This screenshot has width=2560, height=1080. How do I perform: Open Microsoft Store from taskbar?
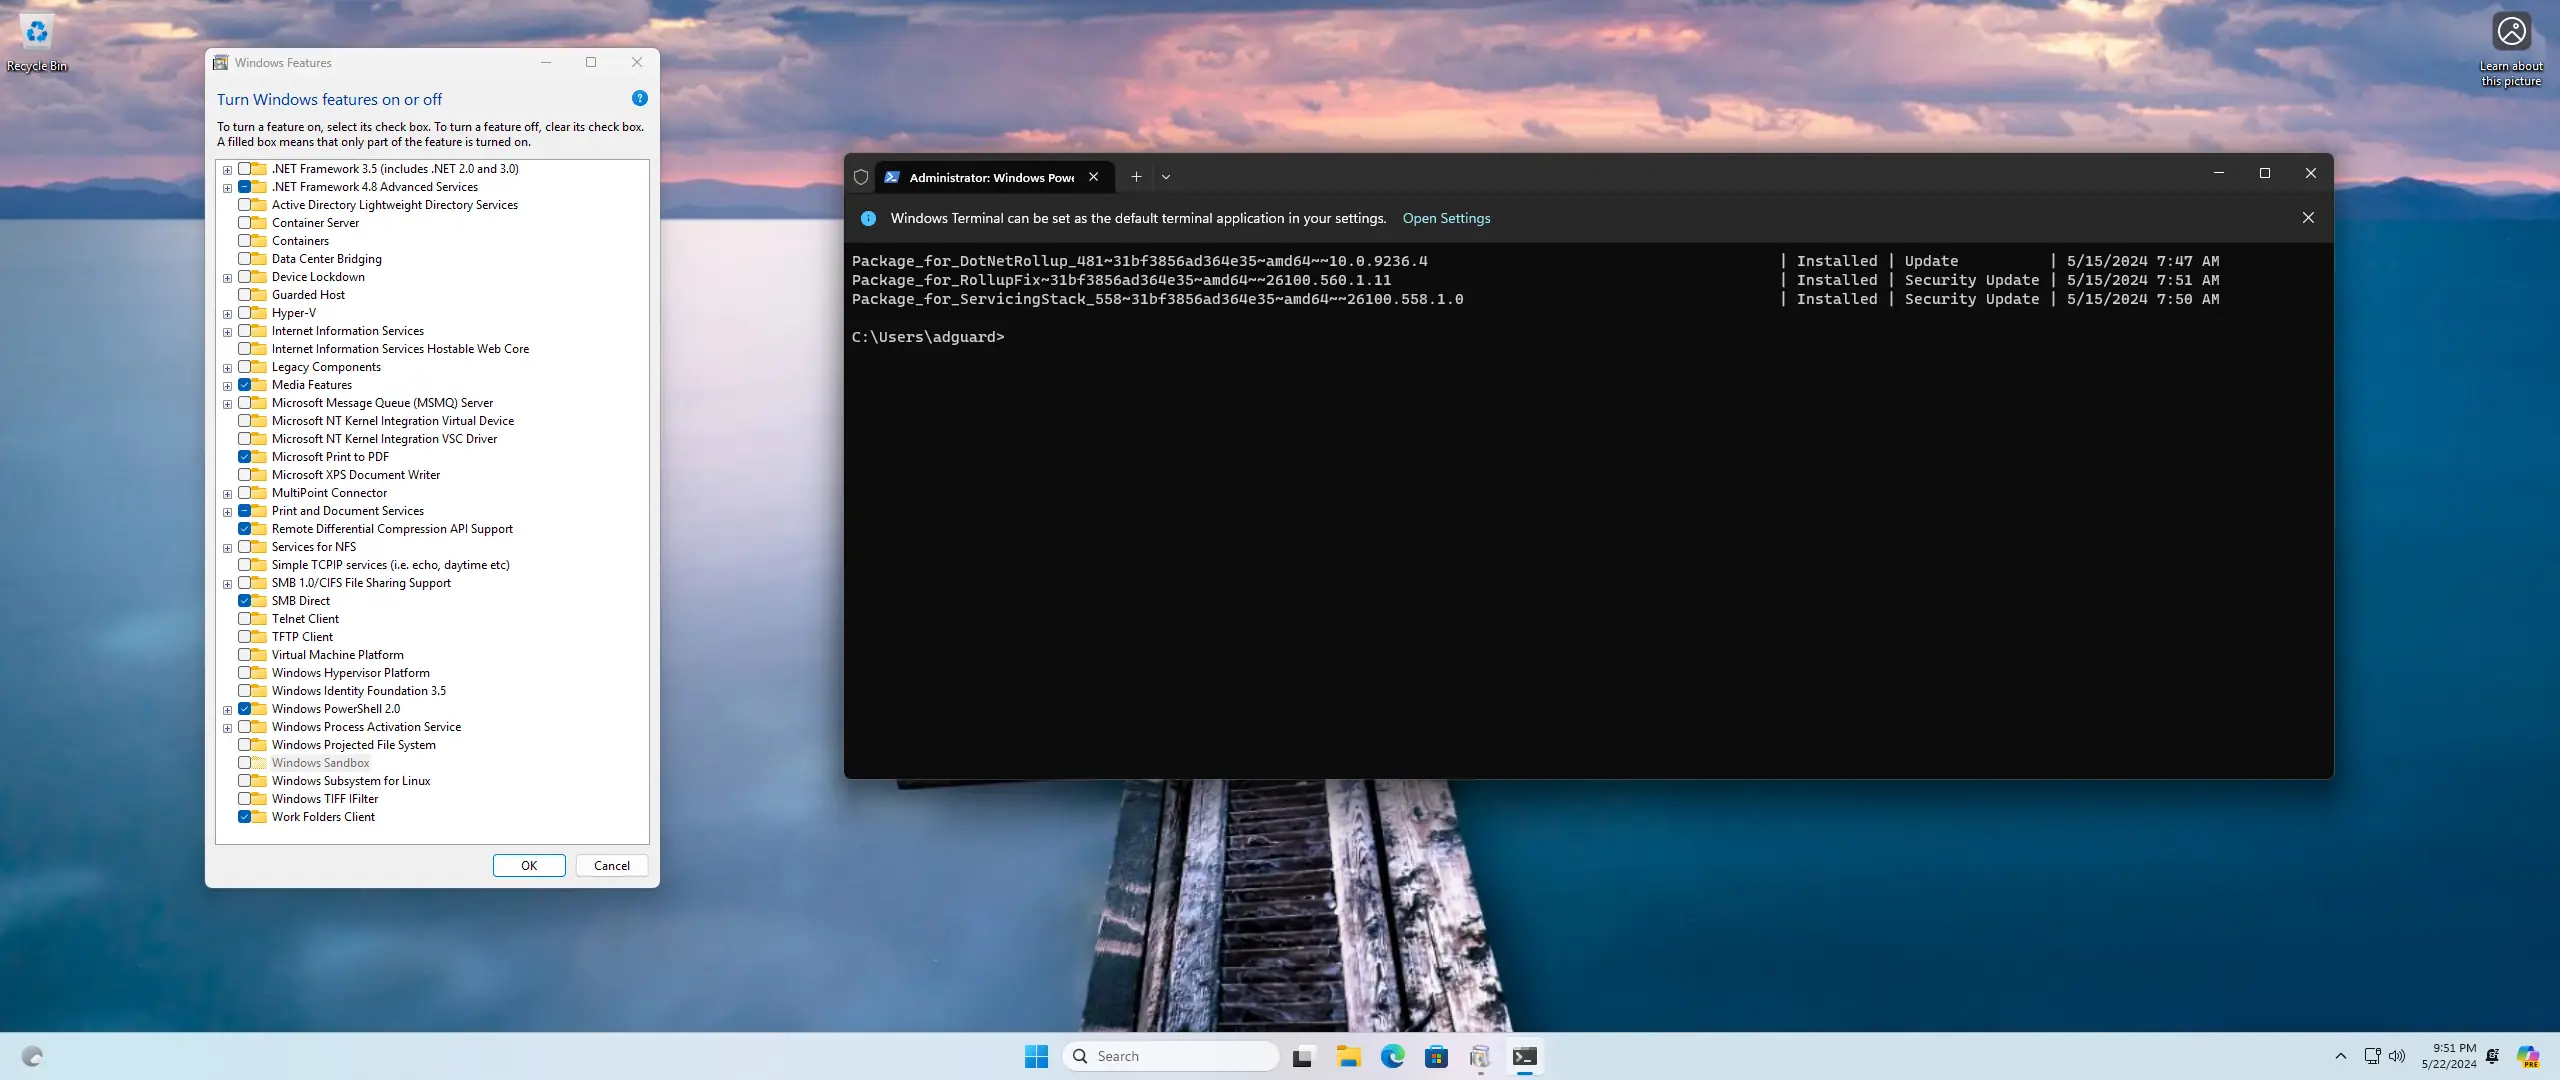pos(1436,1056)
